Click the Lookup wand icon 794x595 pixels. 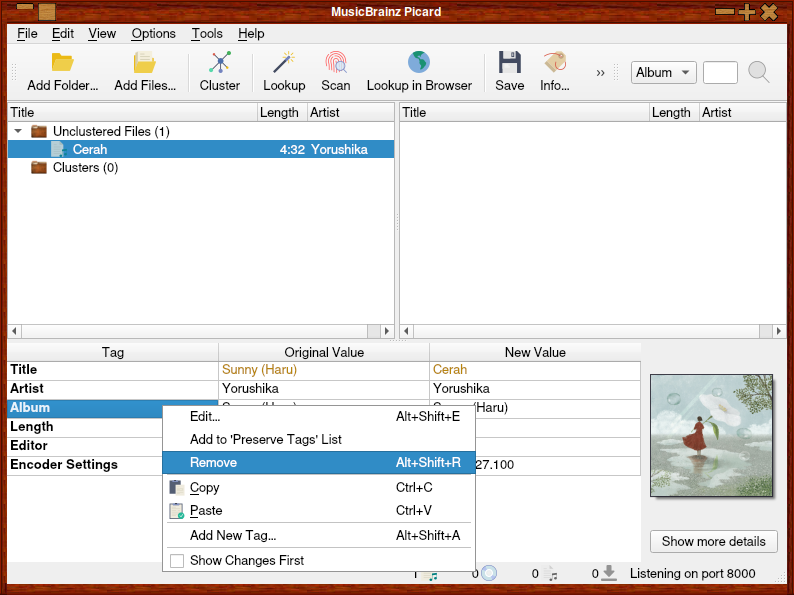click(x=284, y=63)
